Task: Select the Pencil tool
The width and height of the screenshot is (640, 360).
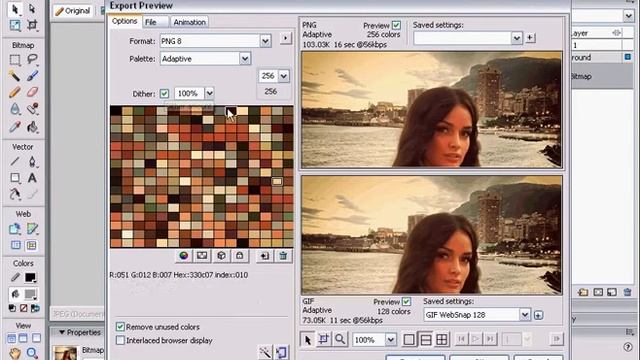Action: 15,92
